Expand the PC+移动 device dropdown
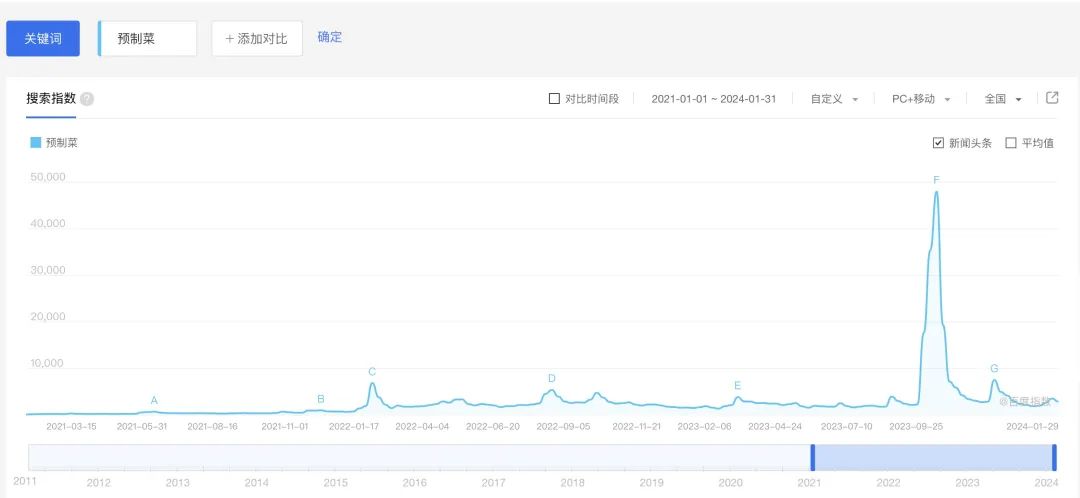Viewport: 1080px width, 498px height. (x=921, y=98)
